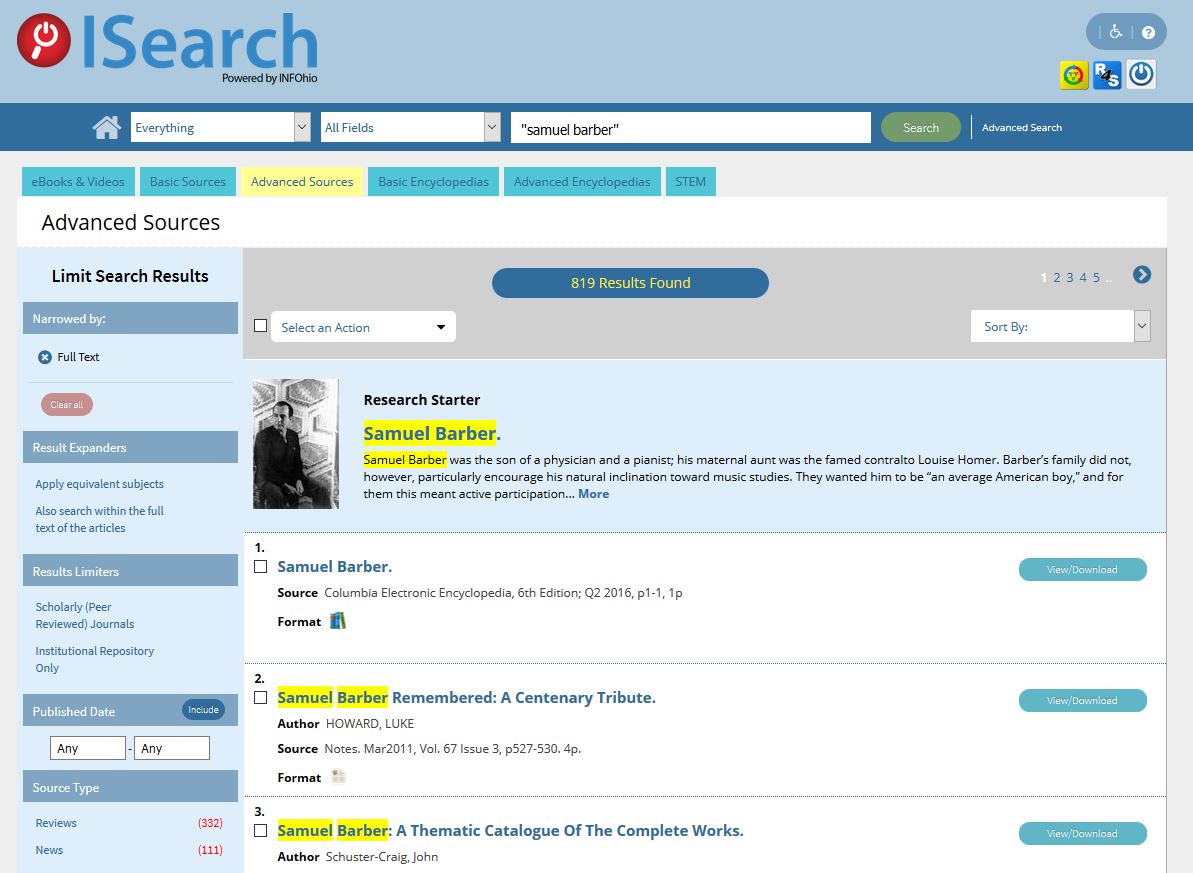The width and height of the screenshot is (1193, 873).
Task: Click the Clear all button
Action: 67,405
